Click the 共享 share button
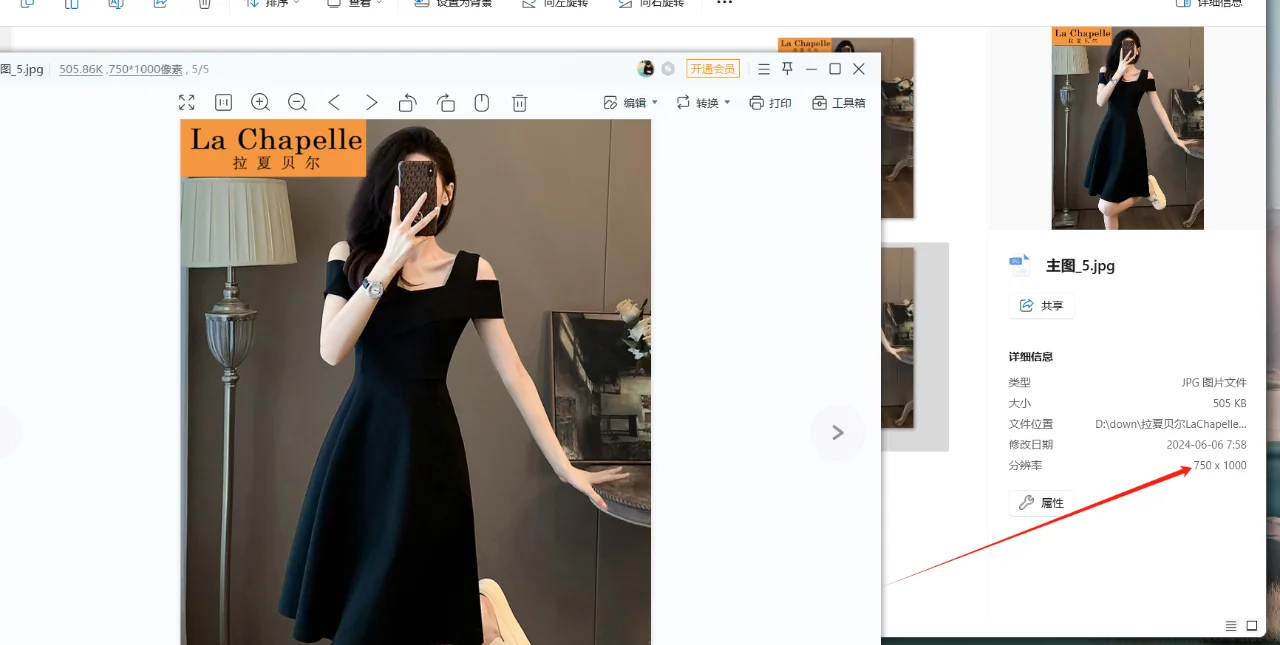 pos(1041,305)
